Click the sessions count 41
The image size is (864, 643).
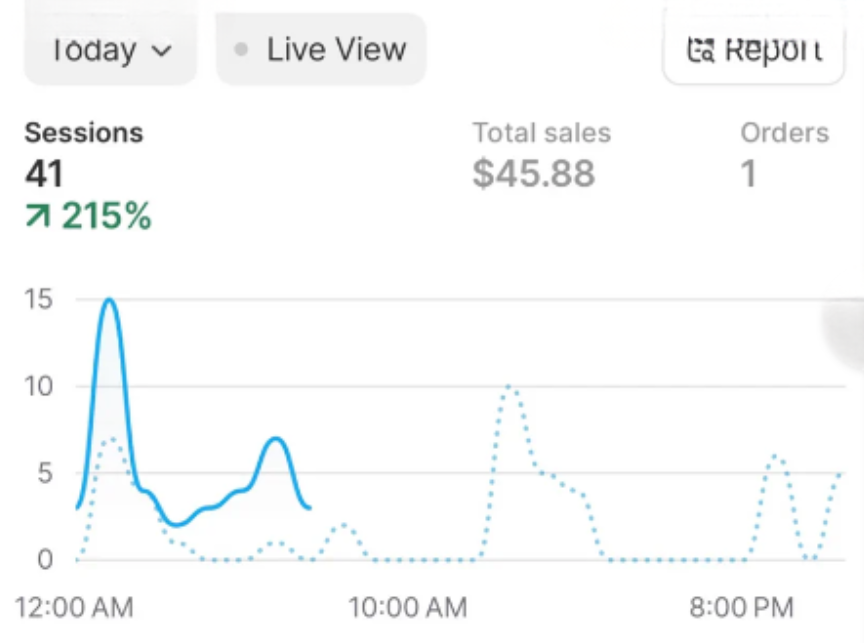[44, 174]
